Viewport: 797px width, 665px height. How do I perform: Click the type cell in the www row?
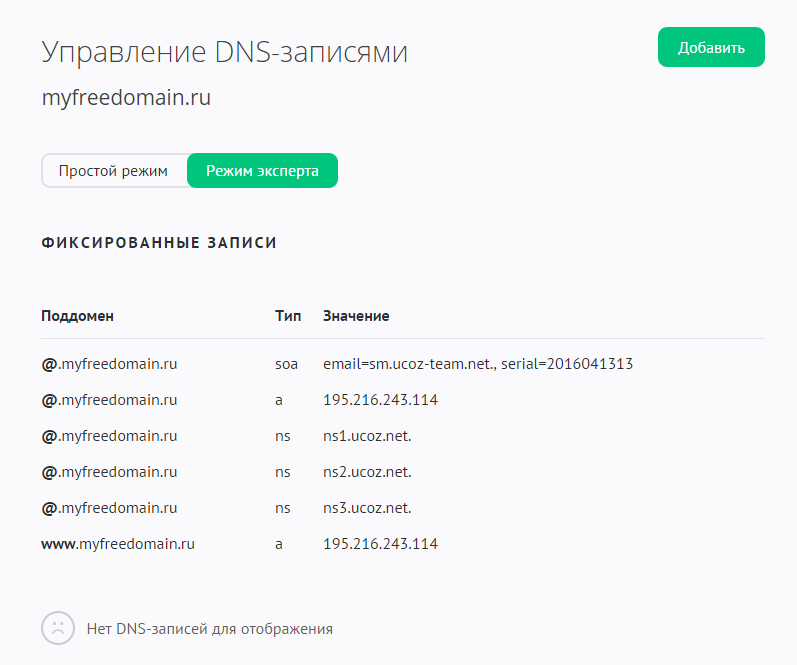[x=279, y=544]
